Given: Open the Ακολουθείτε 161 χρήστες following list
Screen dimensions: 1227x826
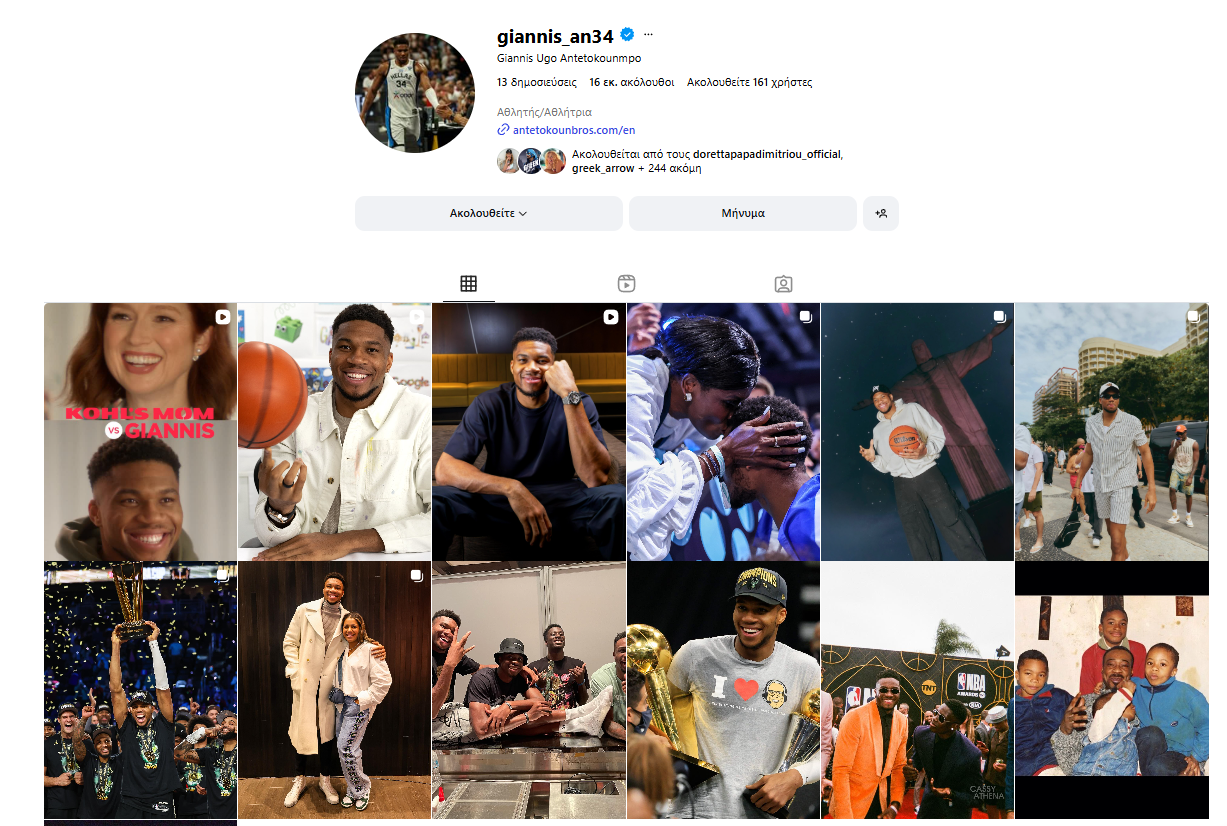Looking at the screenshot, I should coord(749,82).
